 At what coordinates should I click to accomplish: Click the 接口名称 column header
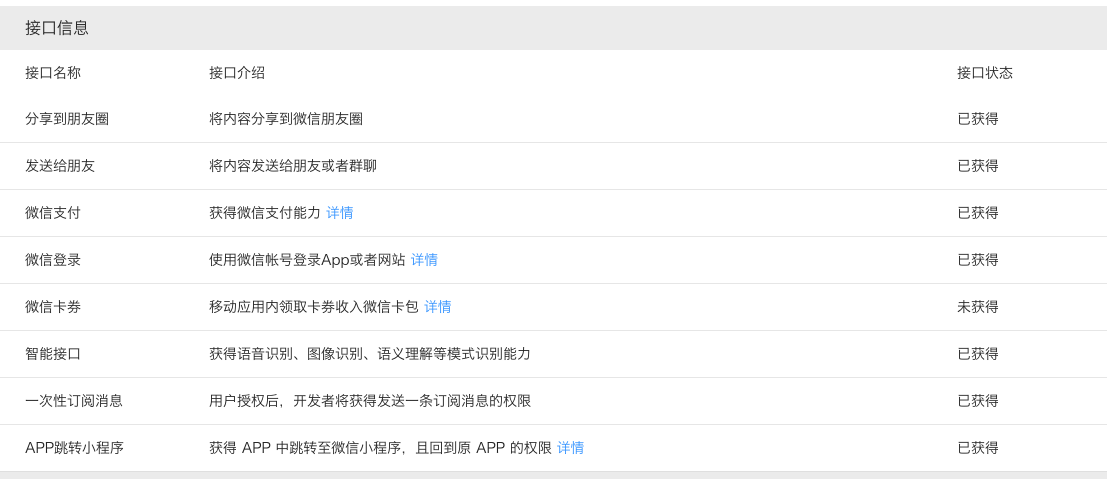tap(53, 73)
